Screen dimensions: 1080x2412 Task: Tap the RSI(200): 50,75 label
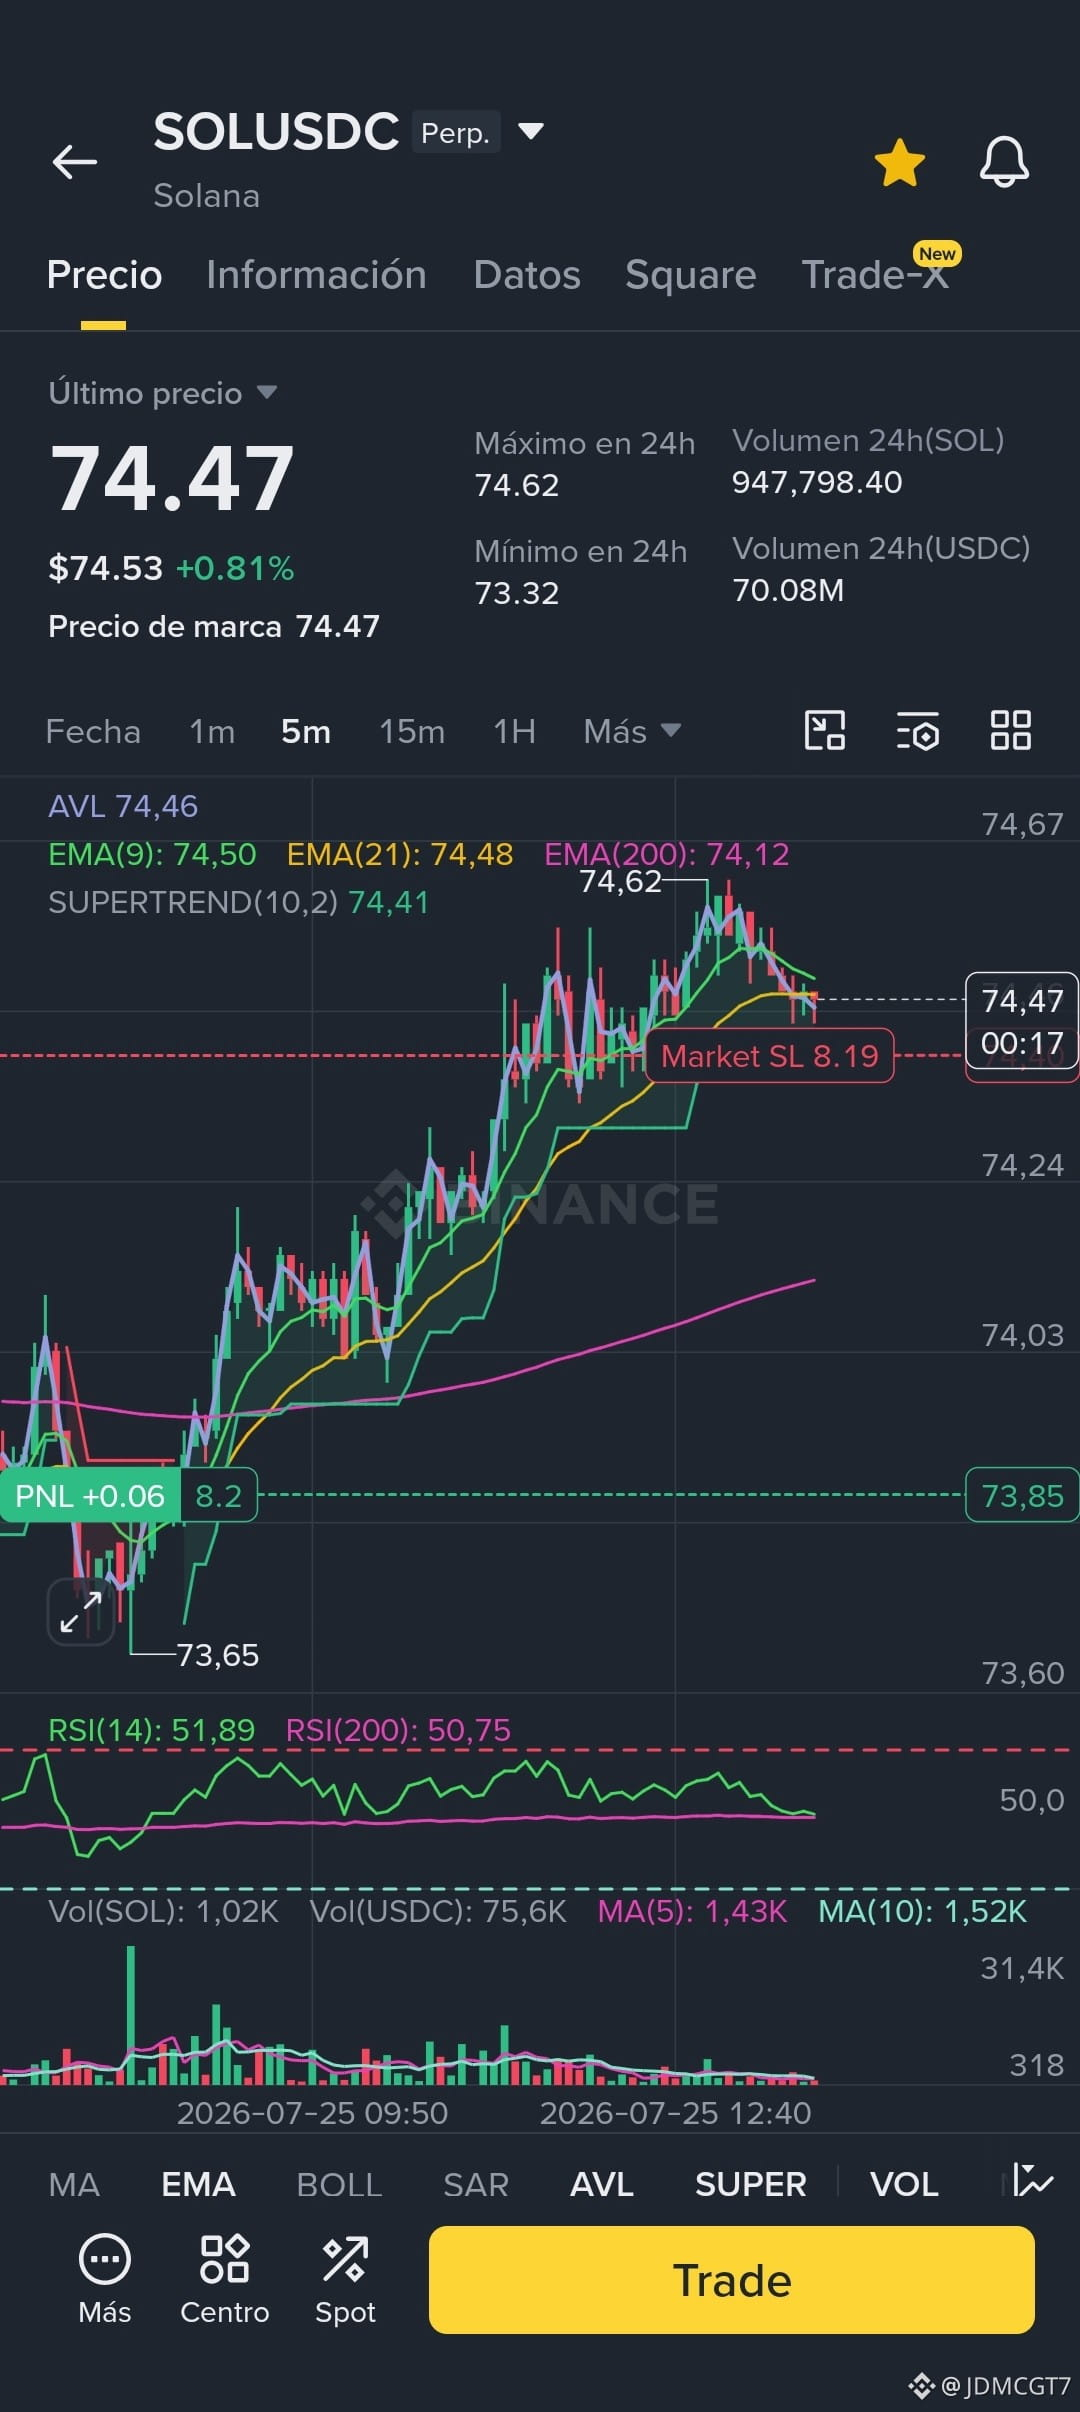pyautogui.click(x=398, y=1730)
